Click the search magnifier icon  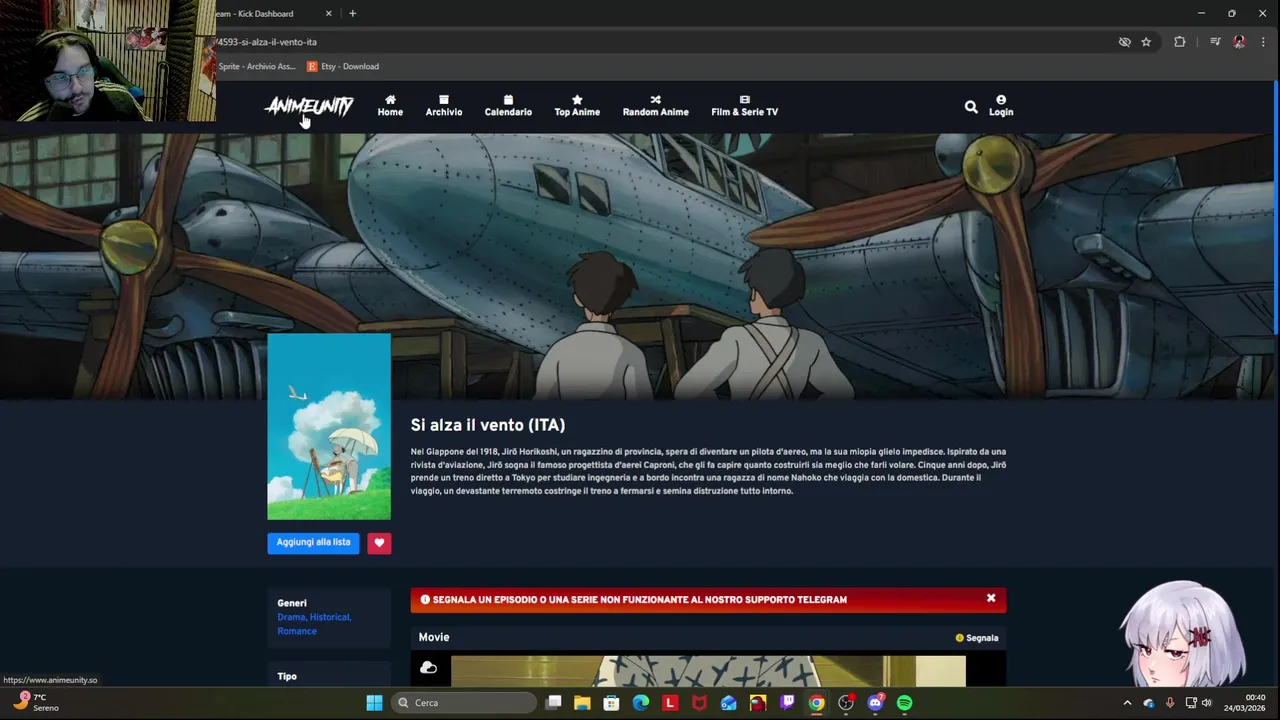(971, 106)
